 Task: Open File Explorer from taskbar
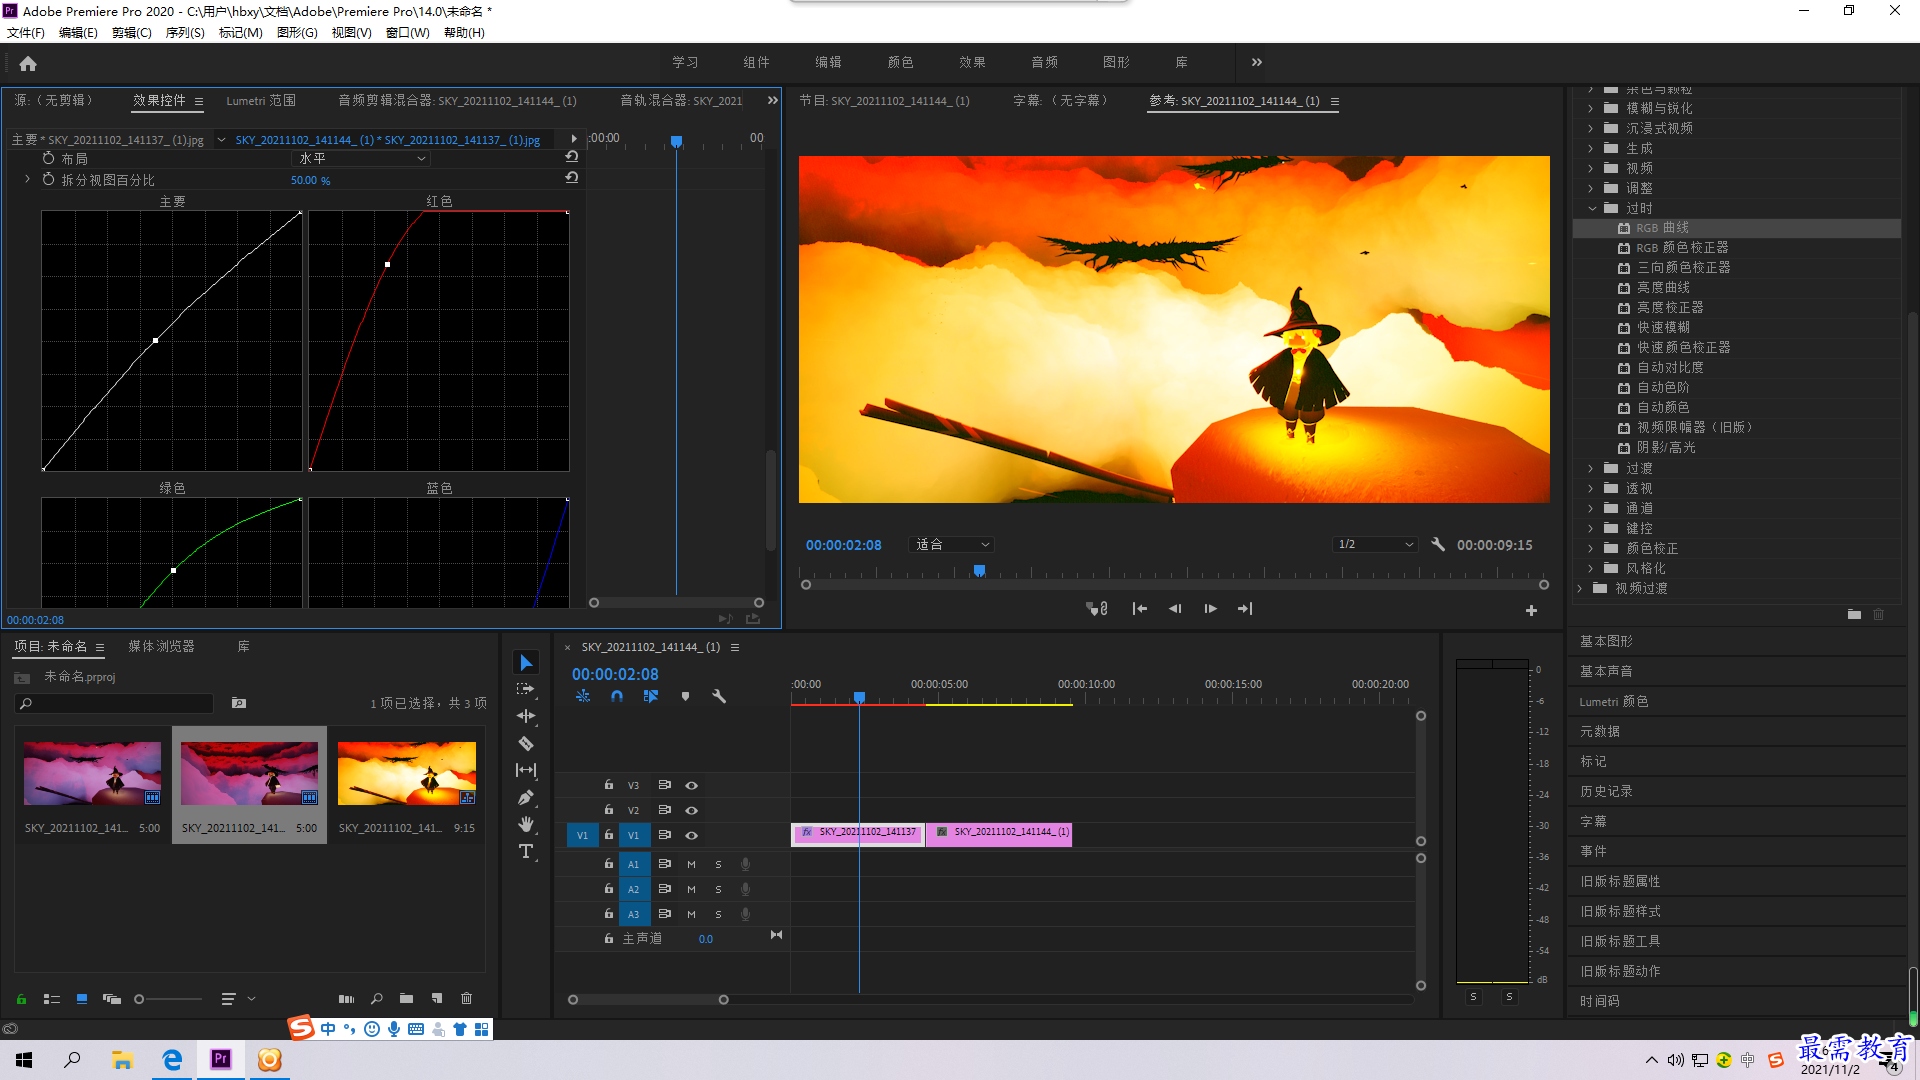[122, 1059]
